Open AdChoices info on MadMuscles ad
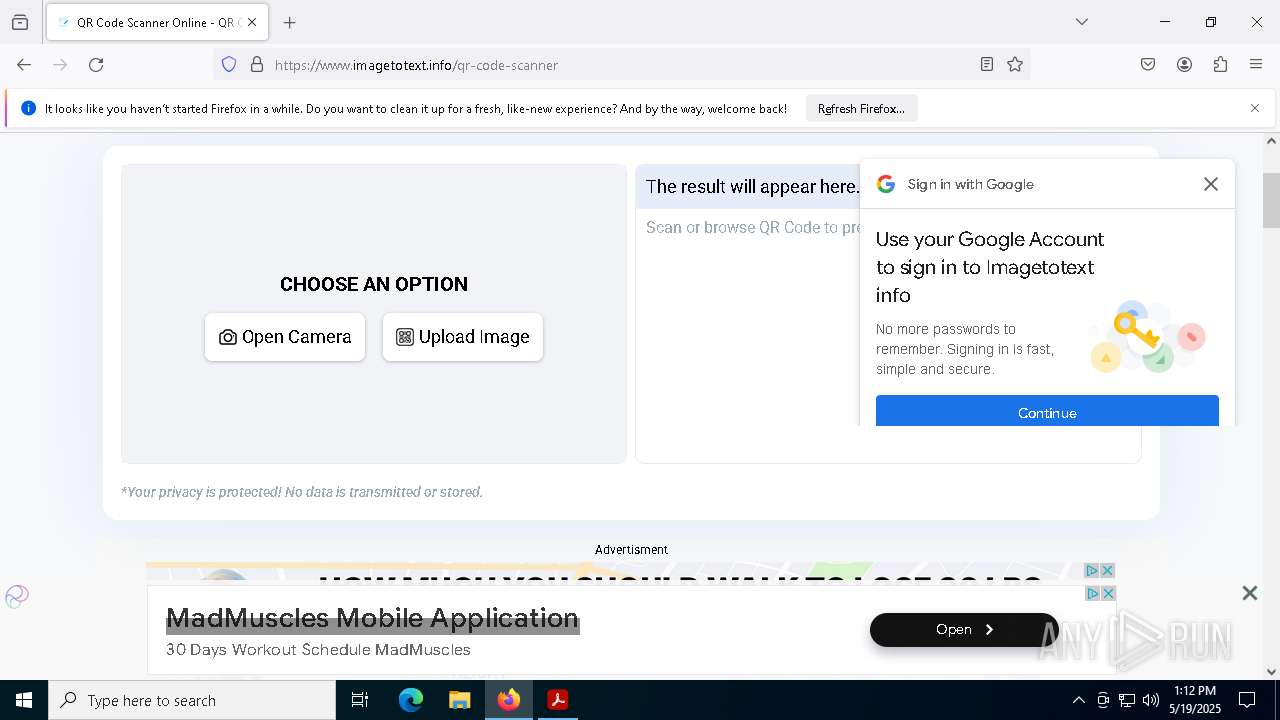1280x720 pixels. pos(1093,593)
